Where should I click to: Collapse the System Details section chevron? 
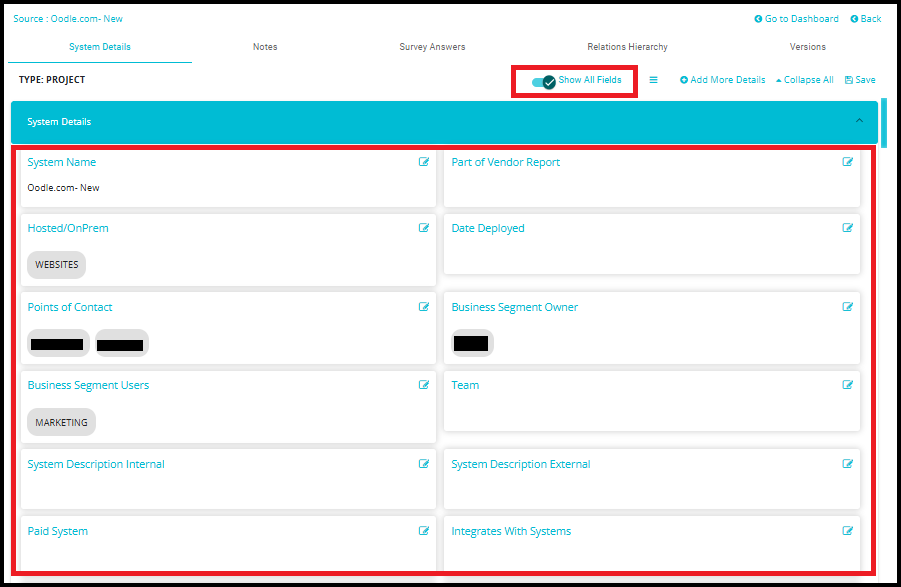(858, 122)
